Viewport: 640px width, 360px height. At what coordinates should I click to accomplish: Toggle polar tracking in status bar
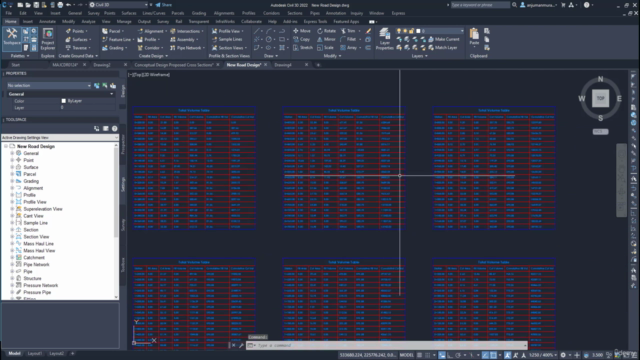point(458,355)
